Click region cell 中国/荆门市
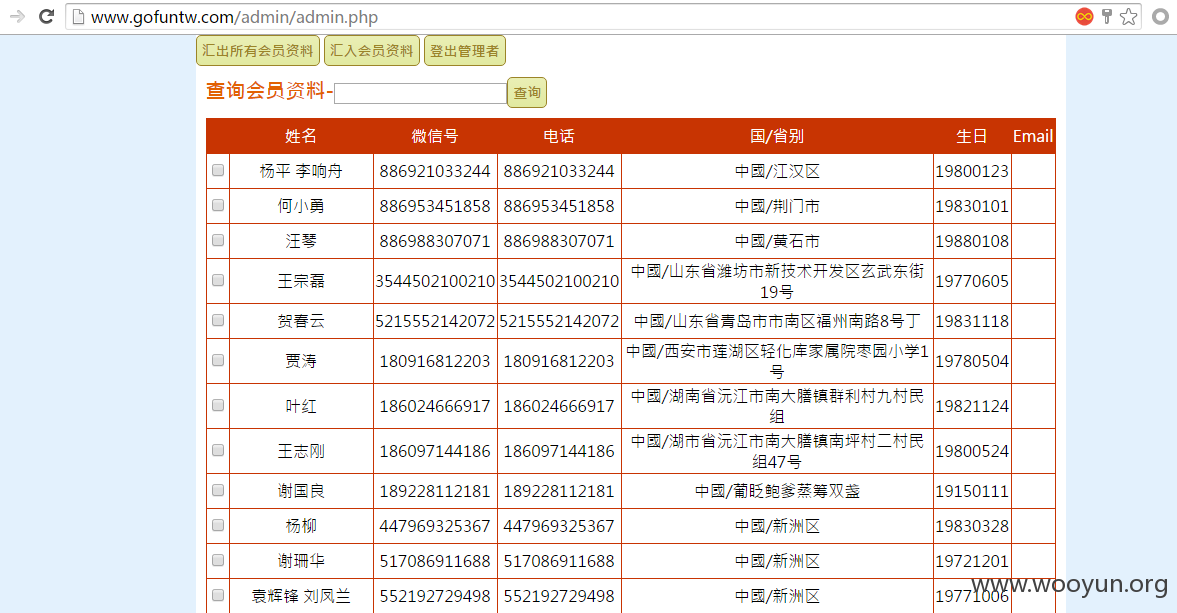Viewport: 1177px width, 613px height. tap(777, 206)
